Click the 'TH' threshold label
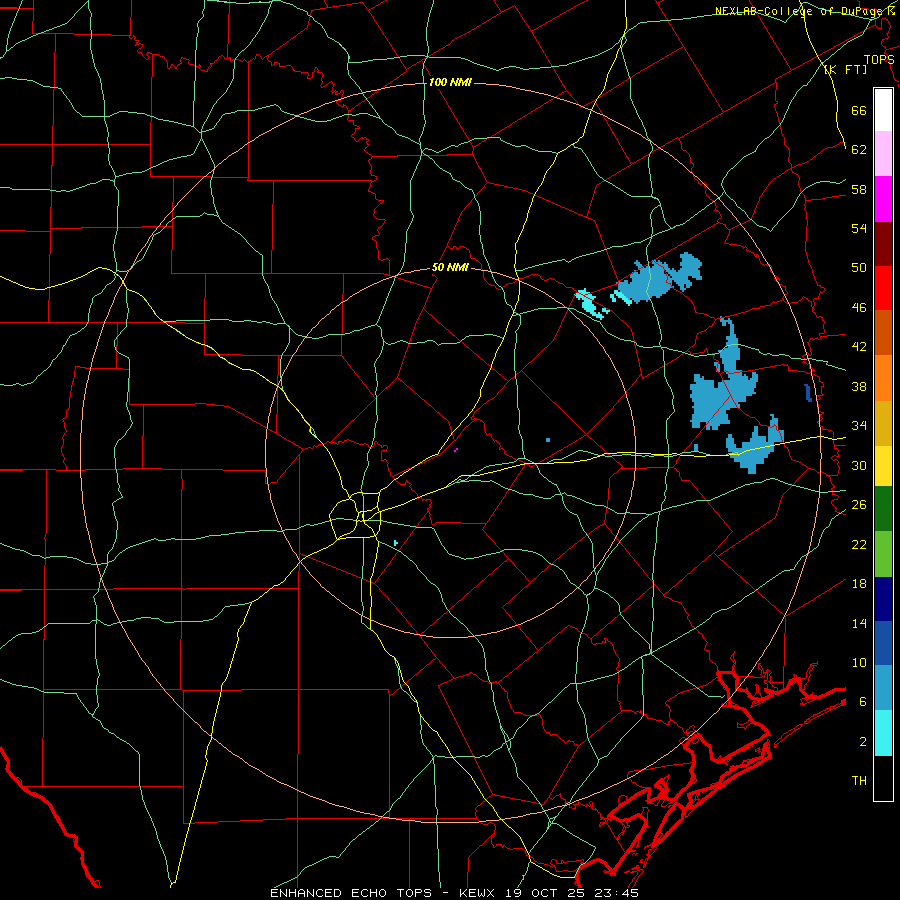This screenshot has width=900, height=900. (859, 781)
